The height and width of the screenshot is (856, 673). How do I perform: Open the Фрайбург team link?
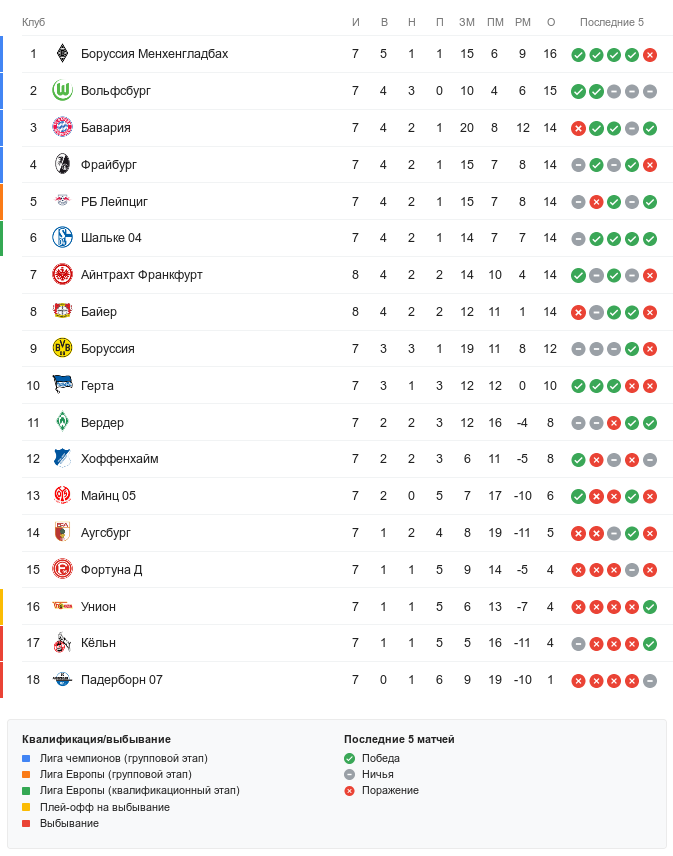coord(109,165)
